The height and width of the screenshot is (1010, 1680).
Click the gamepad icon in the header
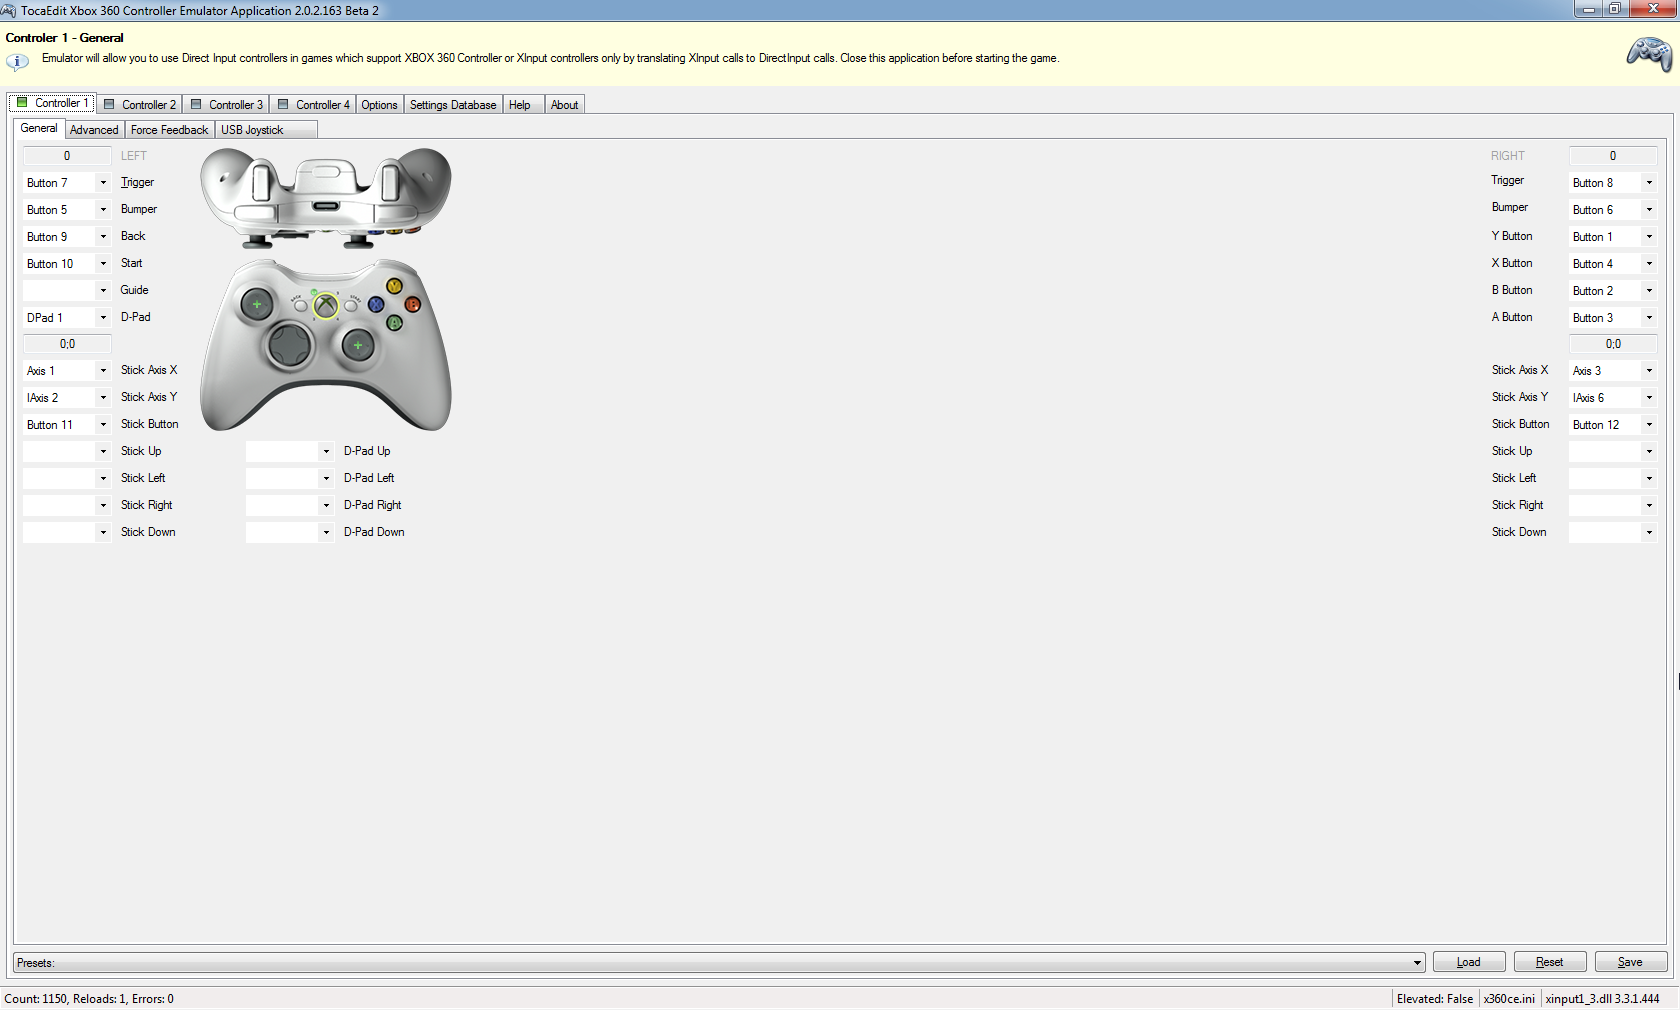(1648, 54)
